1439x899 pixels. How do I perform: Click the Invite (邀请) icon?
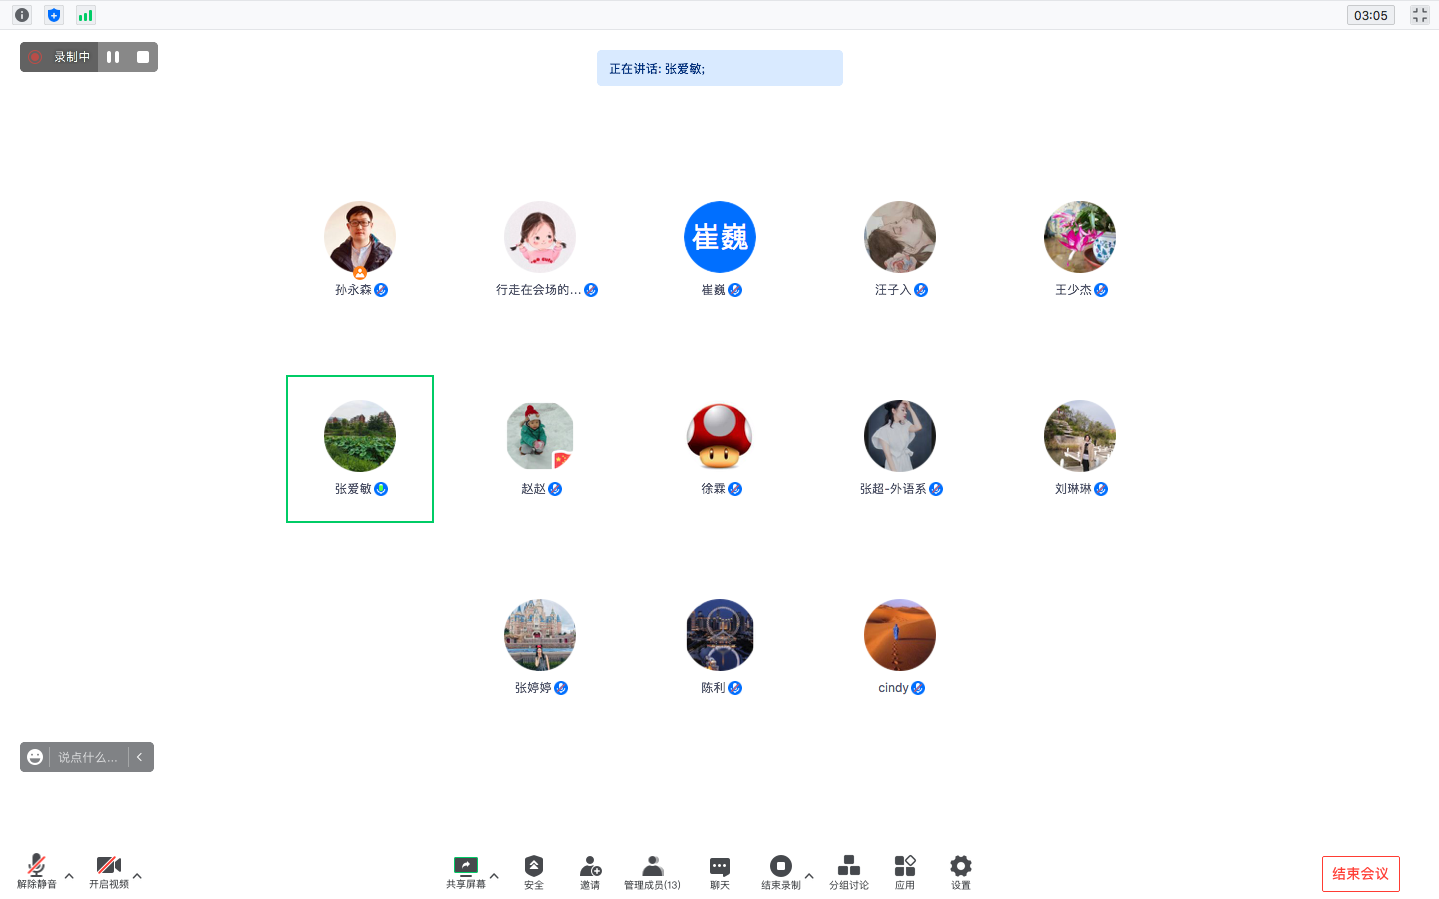tap(590, 871)
